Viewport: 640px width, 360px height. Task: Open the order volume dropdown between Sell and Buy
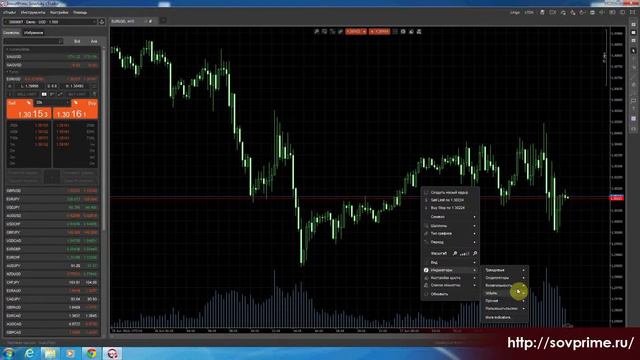[52, 102]
